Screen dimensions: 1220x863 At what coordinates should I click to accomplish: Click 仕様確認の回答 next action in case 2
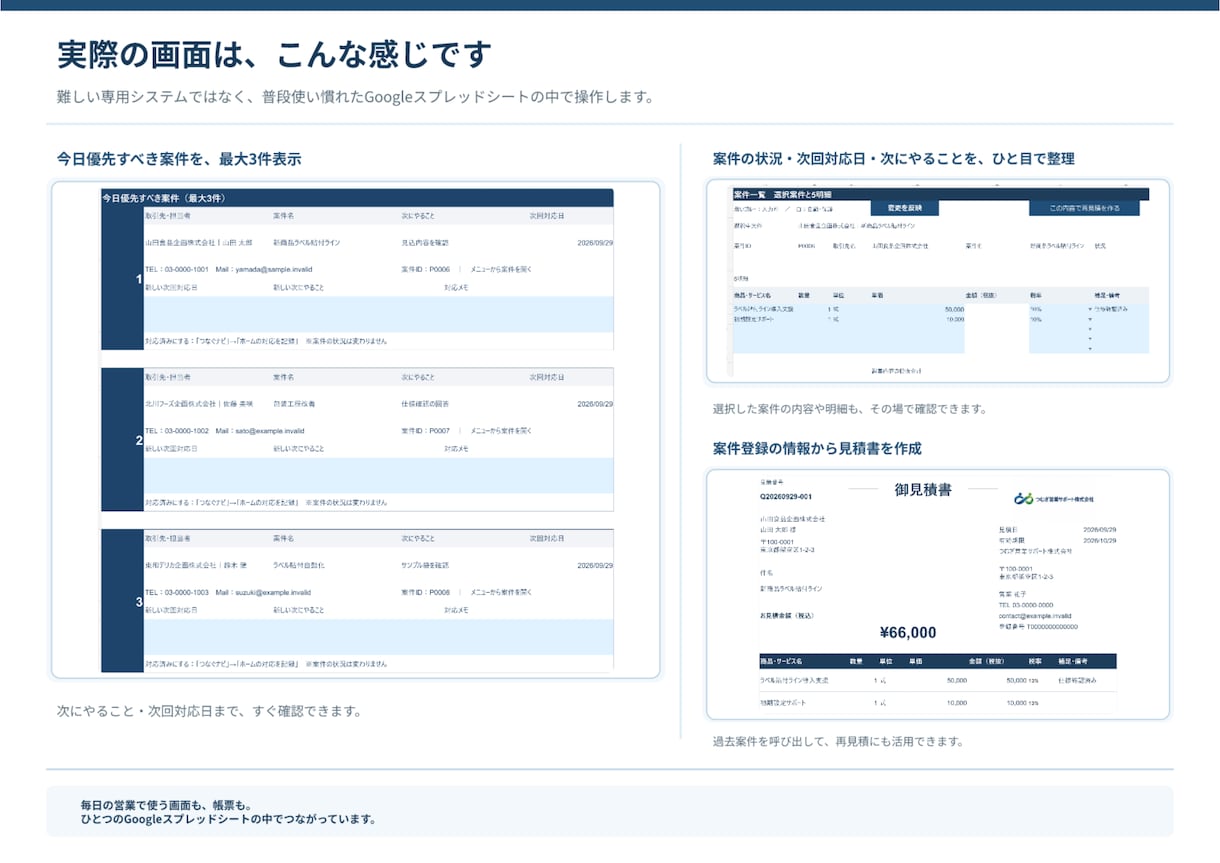pyautogui.click(x=425, y=403)
